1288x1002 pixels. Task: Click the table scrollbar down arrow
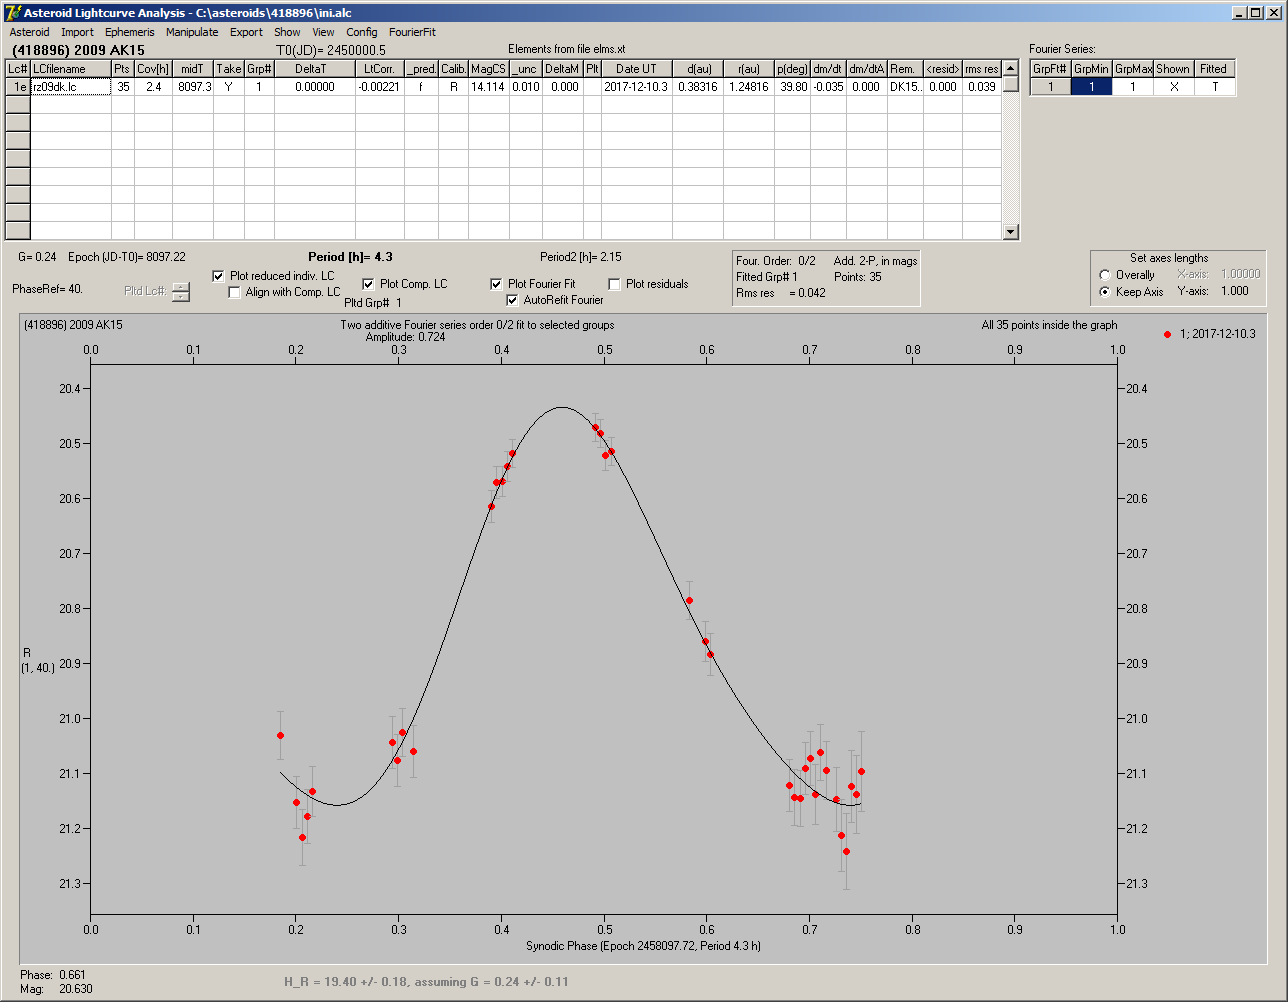click(x=1011, y=232)
